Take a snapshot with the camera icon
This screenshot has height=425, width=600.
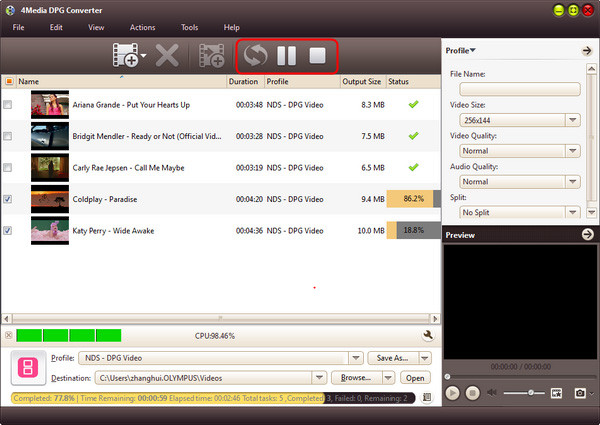(579, 393)
